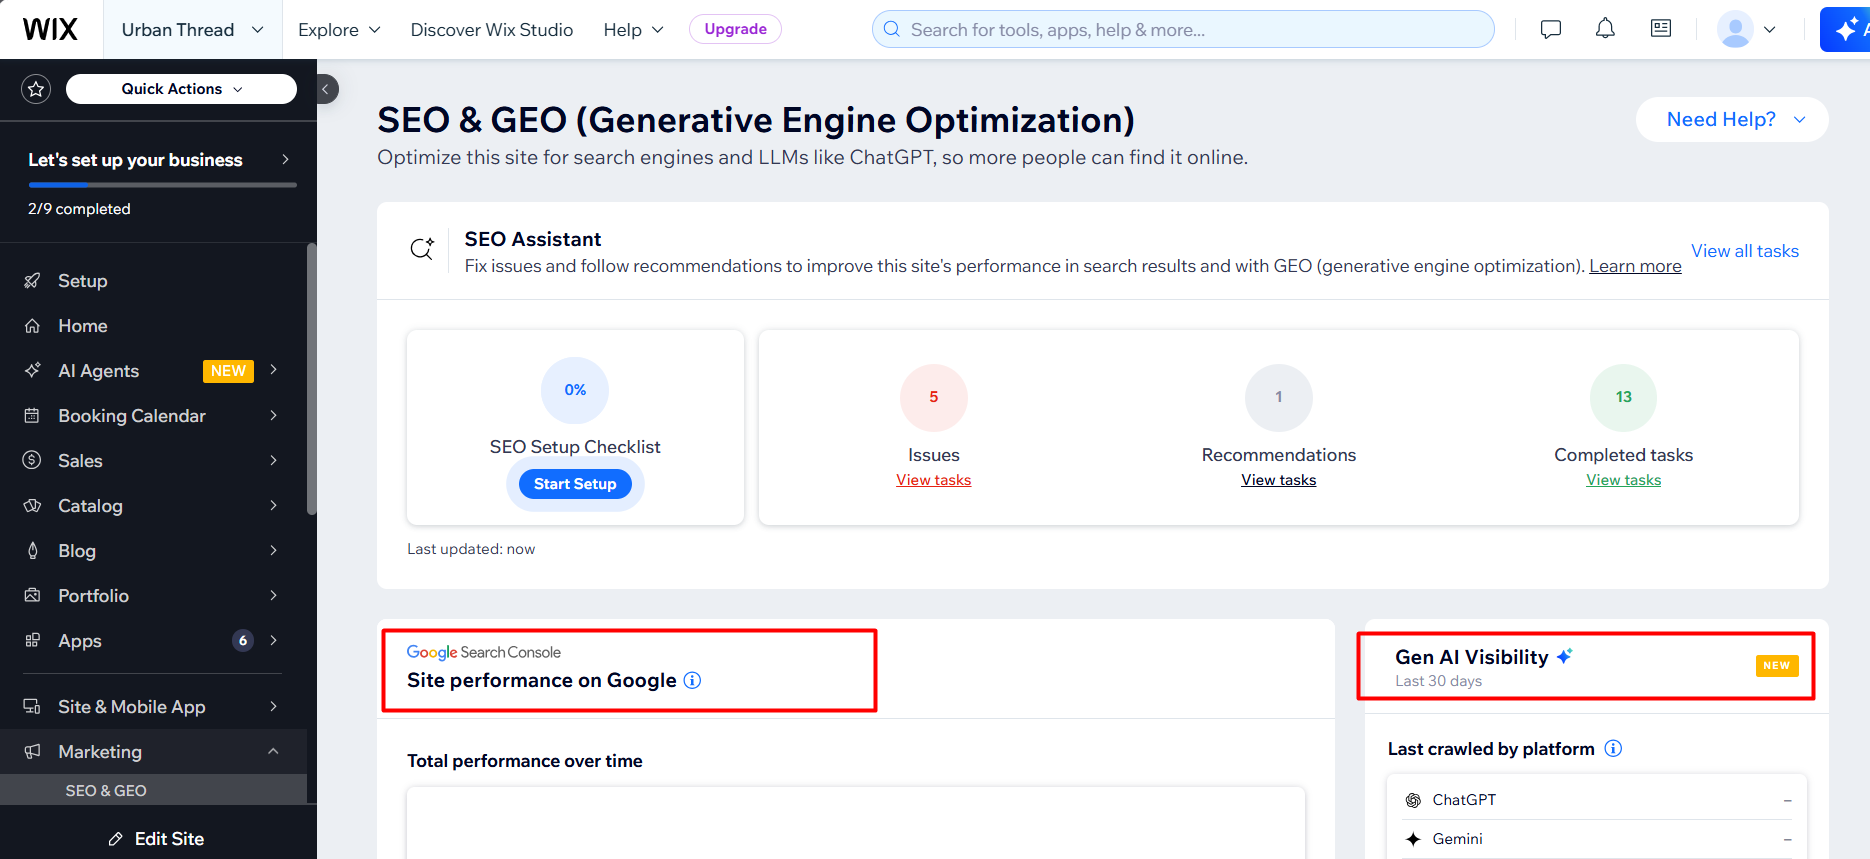This screenshot has width=1870, height=859.
Task: Click the star favorites icon in sidebar
Action: pos(37,89)
